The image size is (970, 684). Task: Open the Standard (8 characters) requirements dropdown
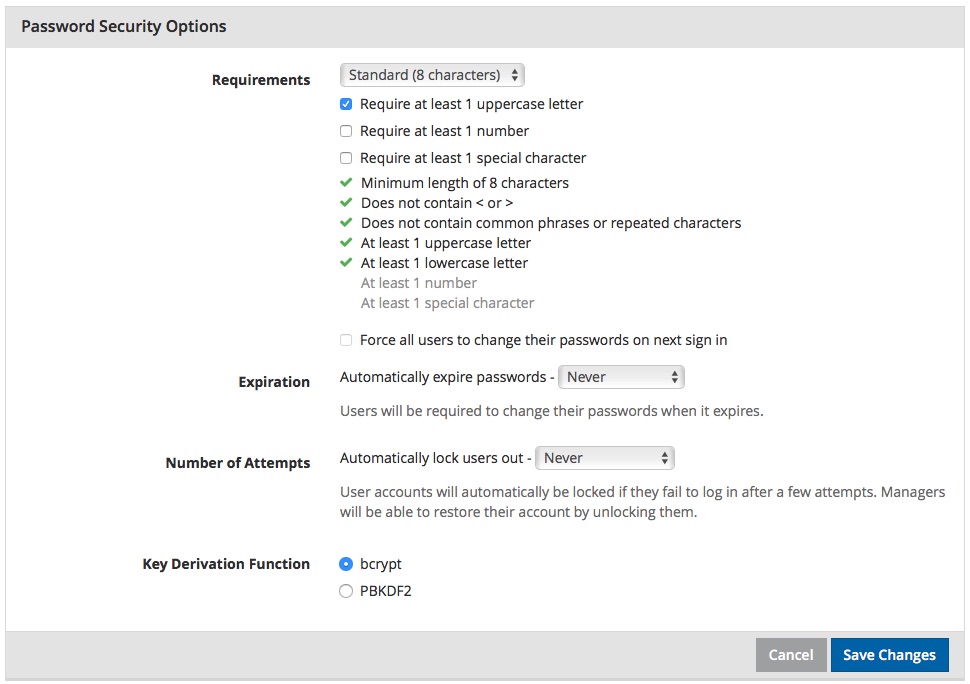[x=432, y=75]
